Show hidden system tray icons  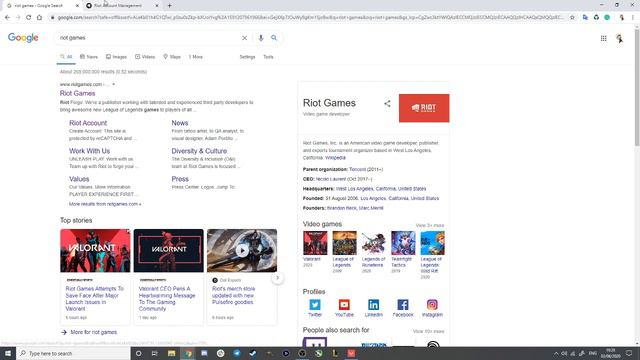click(556, 353)
